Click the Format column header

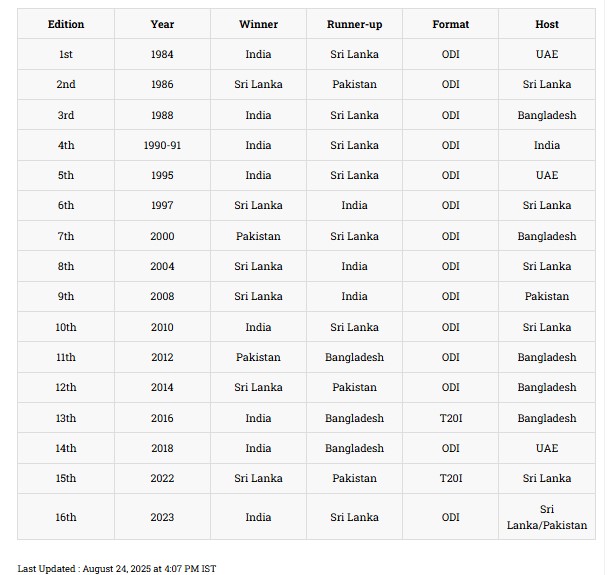click(450, 24)
